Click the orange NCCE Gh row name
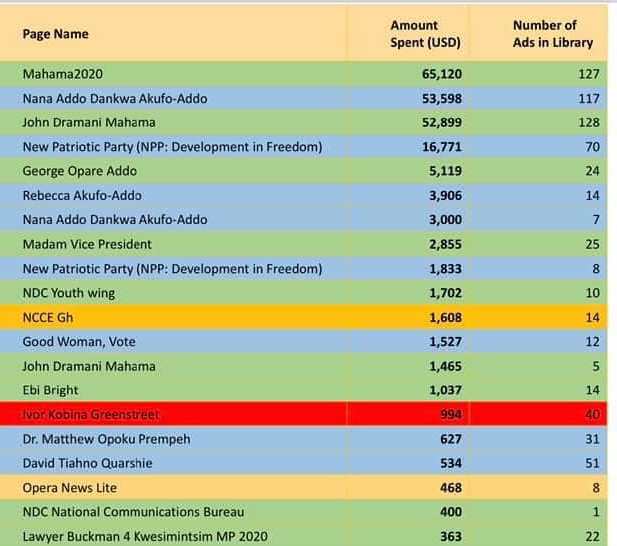Viewport: 617px width, 546px height. tap(50, 317)
